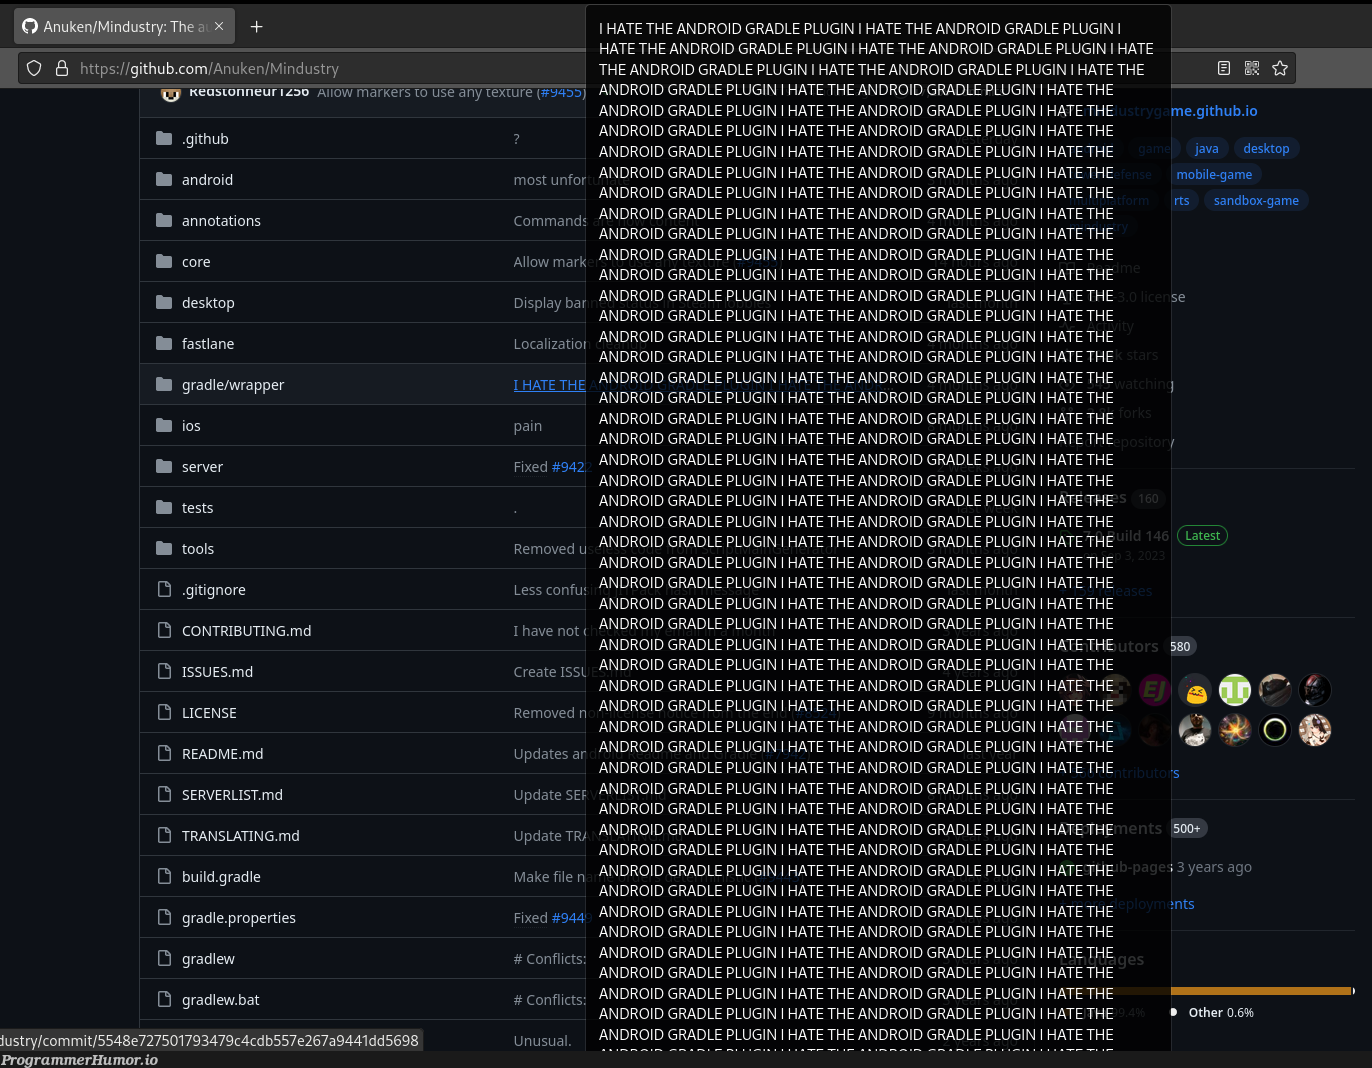This screenshot has height=1068, width=1372.
Task: Open issue #9455 link in latest commit
Action: (560, 92)
